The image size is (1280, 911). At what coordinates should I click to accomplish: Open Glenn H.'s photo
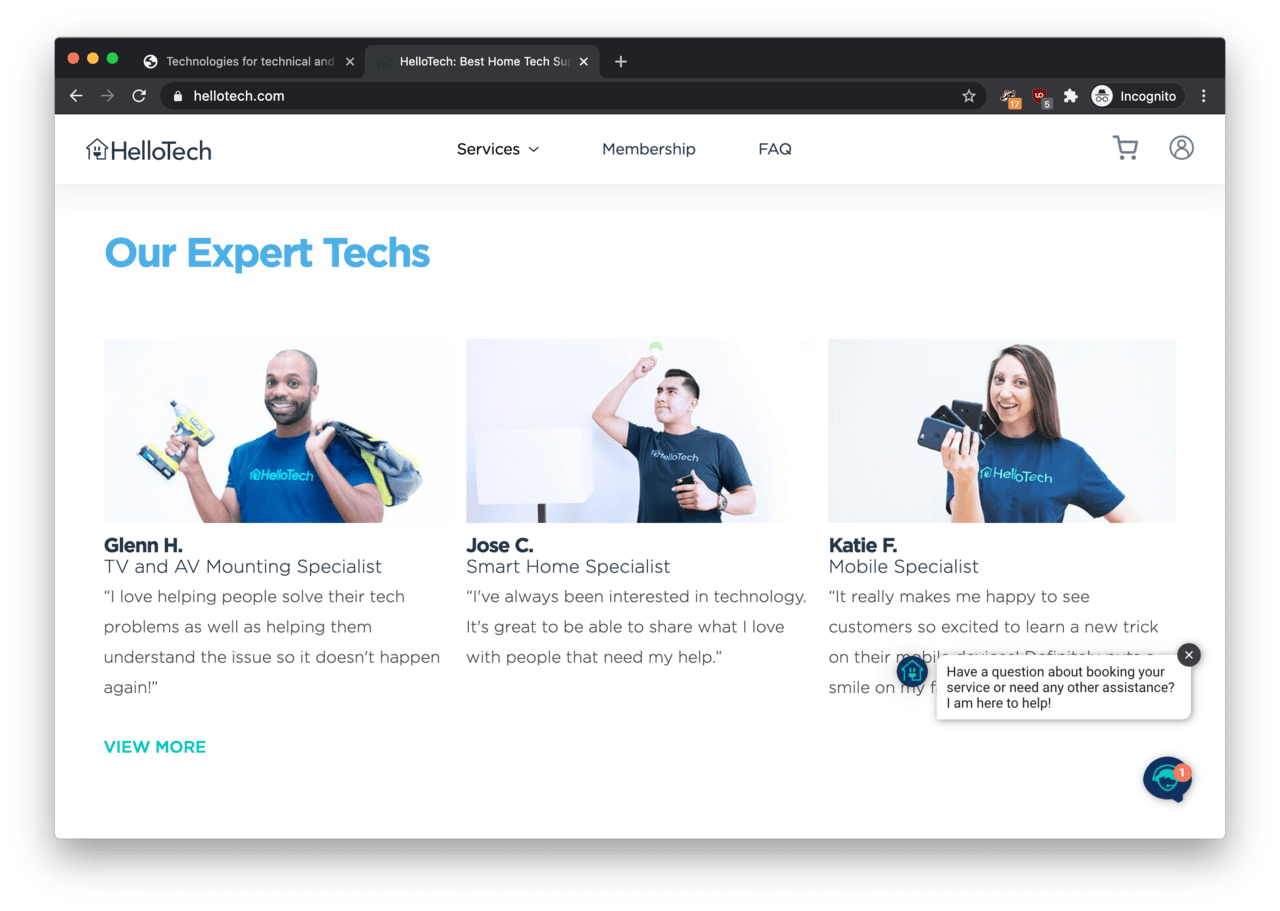pyautogui.click(x=277, y=431)
